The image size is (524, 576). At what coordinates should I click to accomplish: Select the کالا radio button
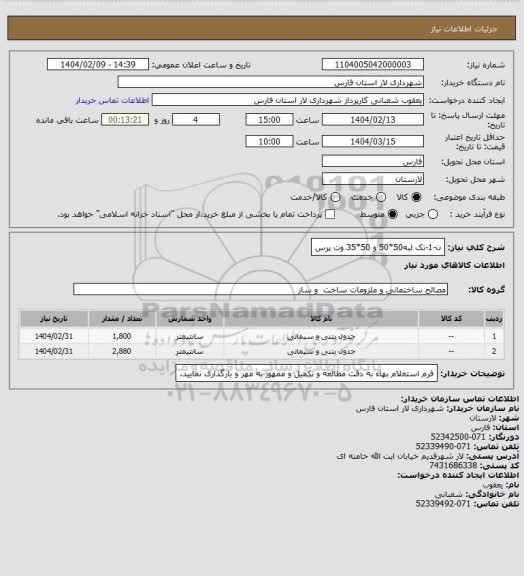click(x=416, y=197)
